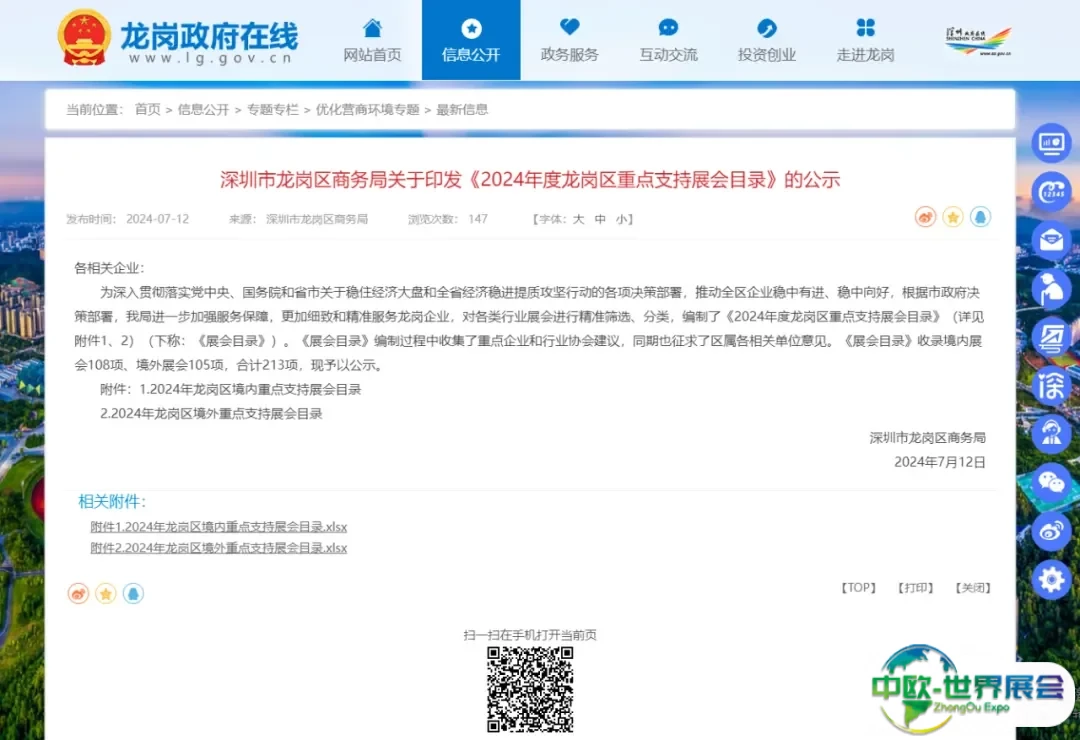1080x740 pixels.
Task: Share the page via the QQ penguin icon
Action: coord(134,593)
